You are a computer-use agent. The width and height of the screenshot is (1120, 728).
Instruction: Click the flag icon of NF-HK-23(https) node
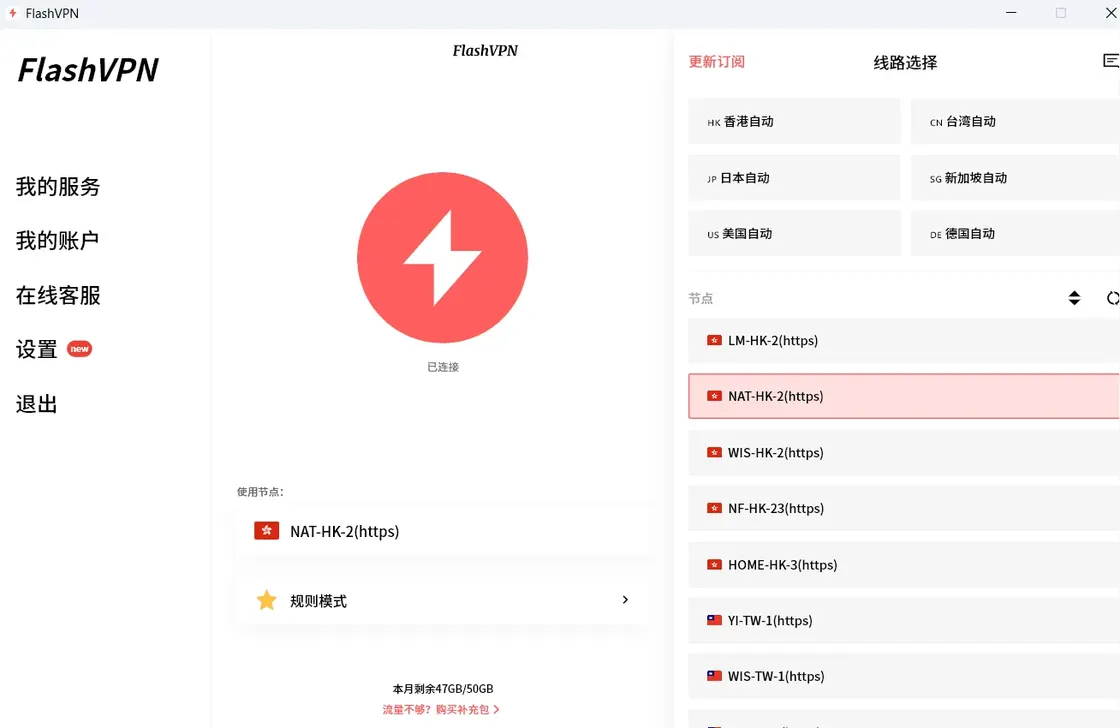click(x=714, y=508)
